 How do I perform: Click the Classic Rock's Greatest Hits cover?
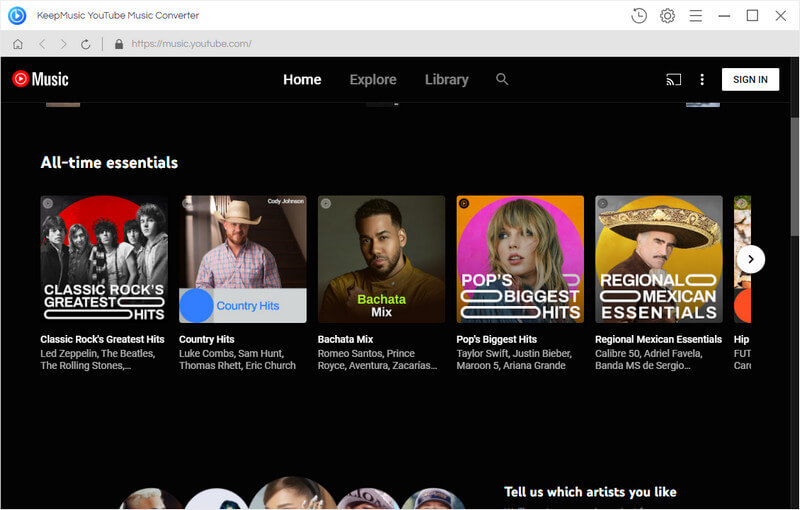tap(104, 259)
